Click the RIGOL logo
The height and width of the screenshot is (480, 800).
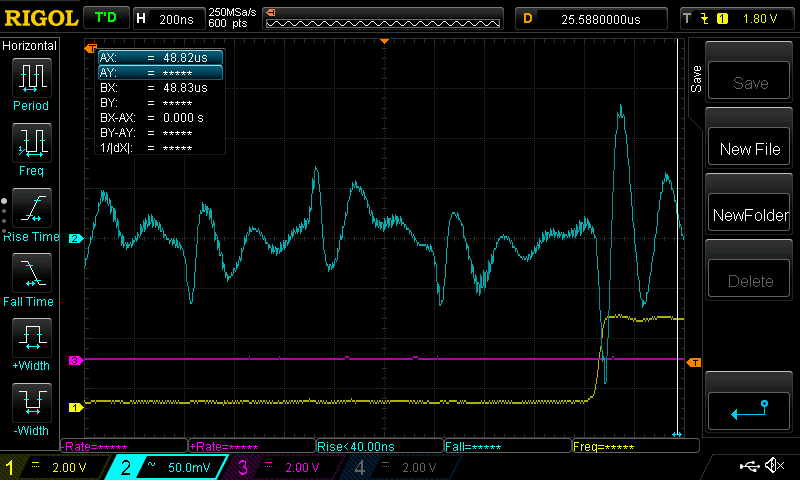click(41, 18)
